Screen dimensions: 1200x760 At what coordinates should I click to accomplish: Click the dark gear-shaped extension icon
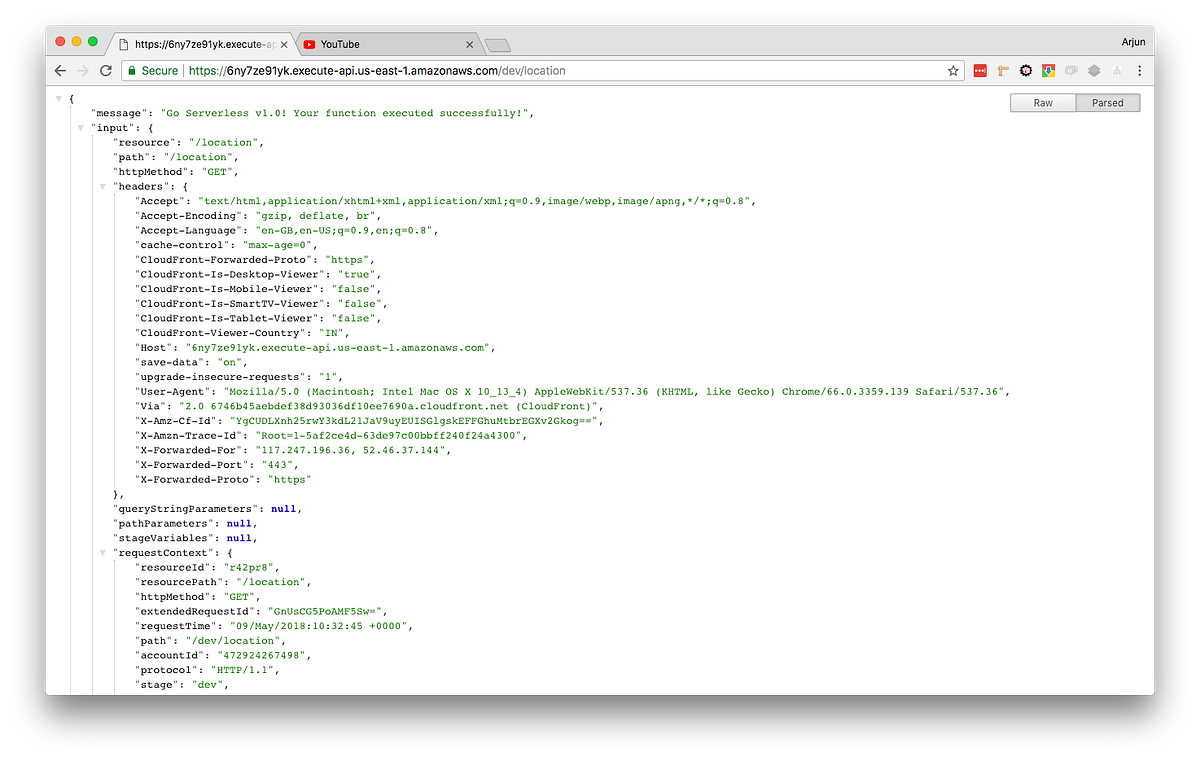[1026, 70]
